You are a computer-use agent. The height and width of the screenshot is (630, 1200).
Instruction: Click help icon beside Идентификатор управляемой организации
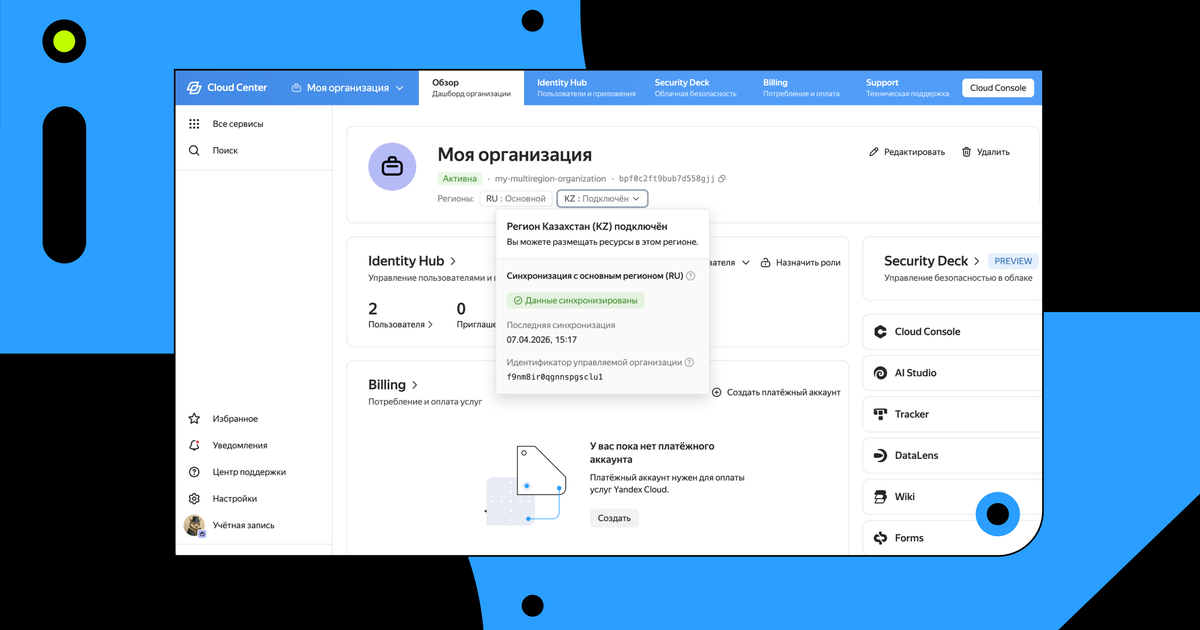(689, 363)
